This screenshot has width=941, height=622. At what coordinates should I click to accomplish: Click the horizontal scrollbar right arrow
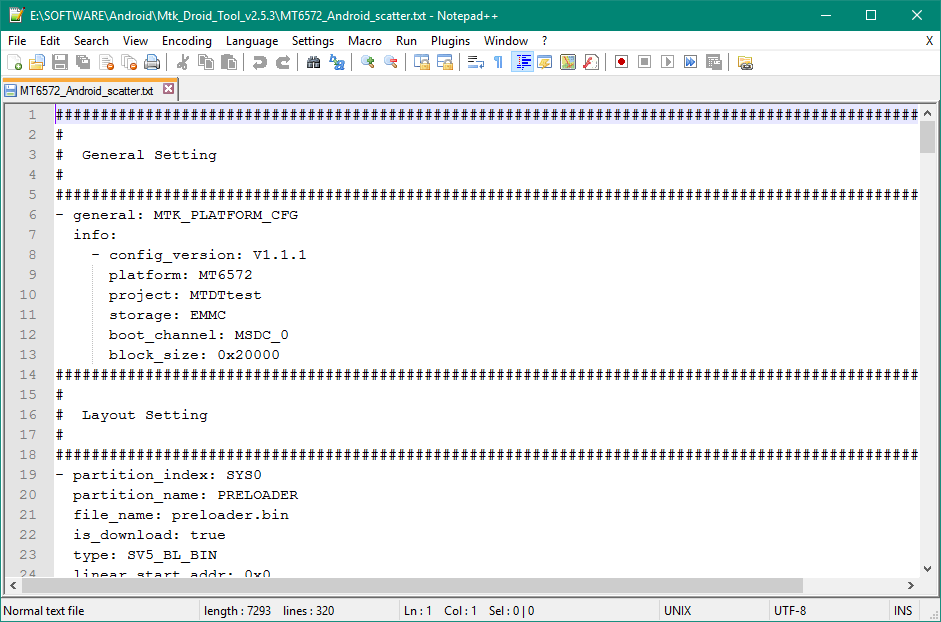coord(911,586)
